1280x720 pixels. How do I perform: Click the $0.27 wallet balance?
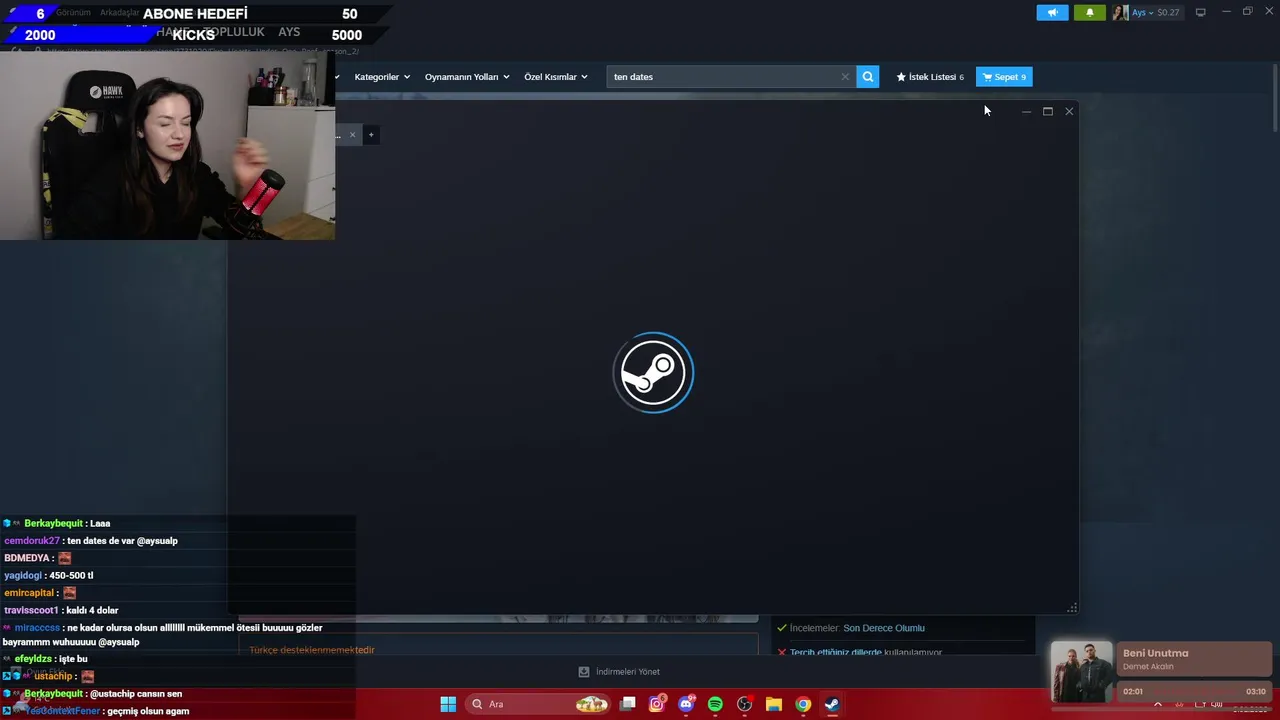[1168, 12]
